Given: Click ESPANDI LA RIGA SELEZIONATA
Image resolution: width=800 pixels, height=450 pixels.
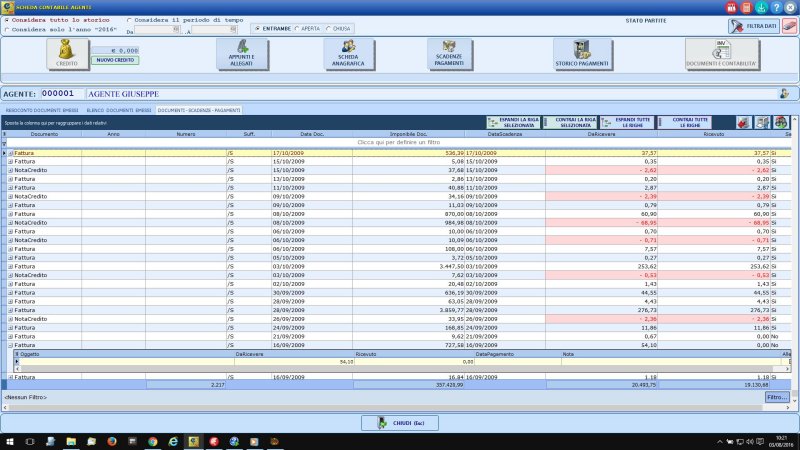Looking at the screenshot, I should tap(513, 122).
